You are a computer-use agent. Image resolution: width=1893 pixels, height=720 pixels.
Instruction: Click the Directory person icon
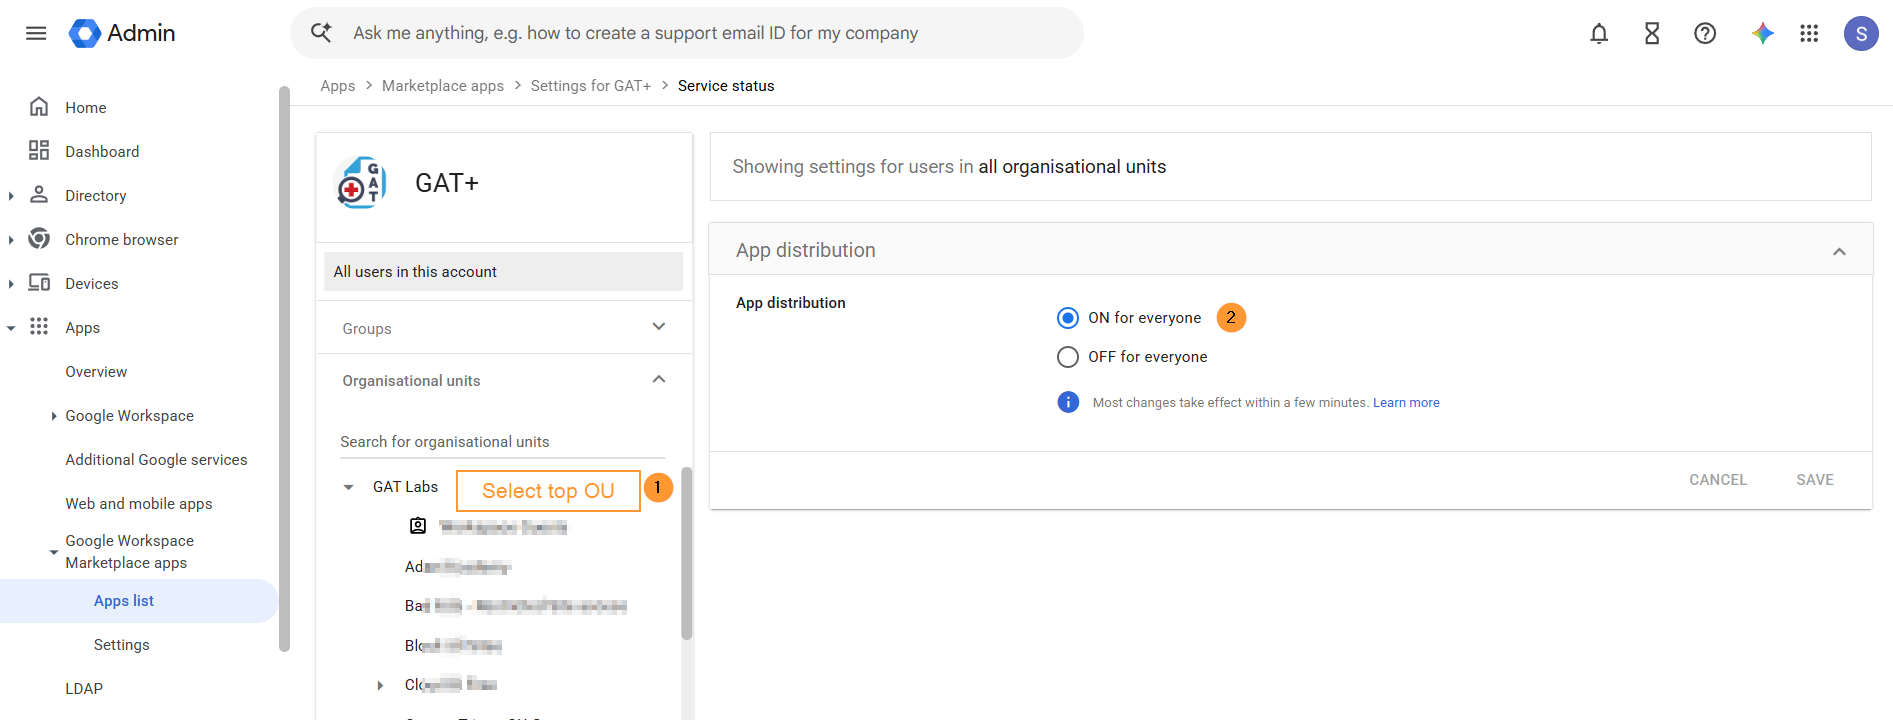click(39, 195)
